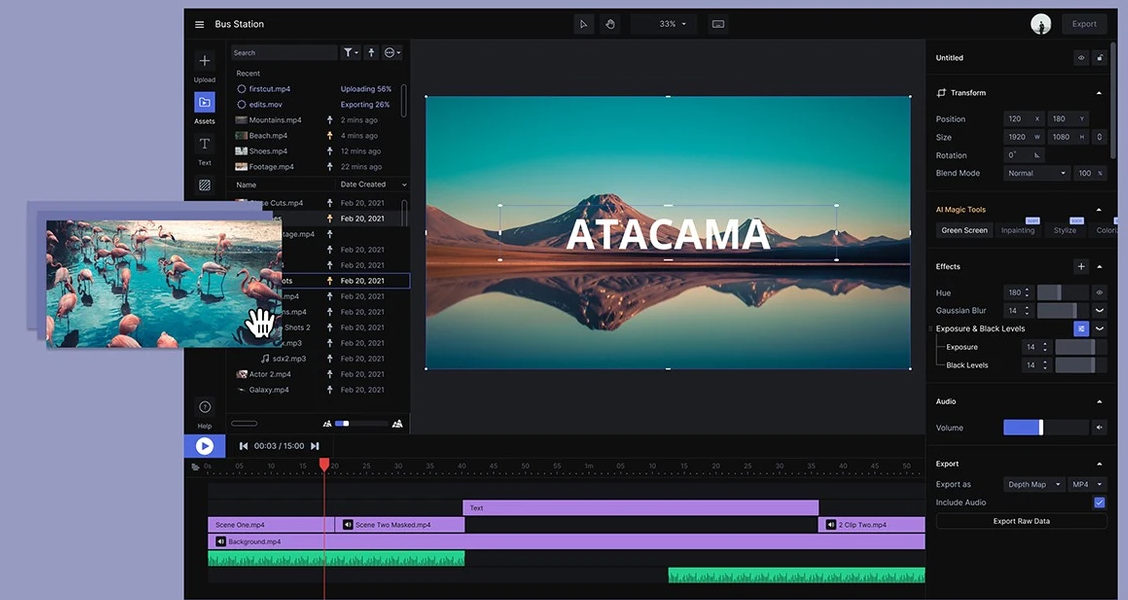Open the Depth Map export type dropdown
Screen dimensions: 1128x600
coord(1034,485)
